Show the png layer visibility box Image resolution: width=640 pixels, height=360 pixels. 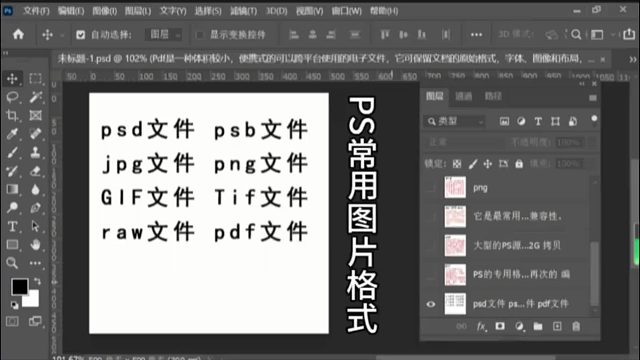(x=431, y=188)
